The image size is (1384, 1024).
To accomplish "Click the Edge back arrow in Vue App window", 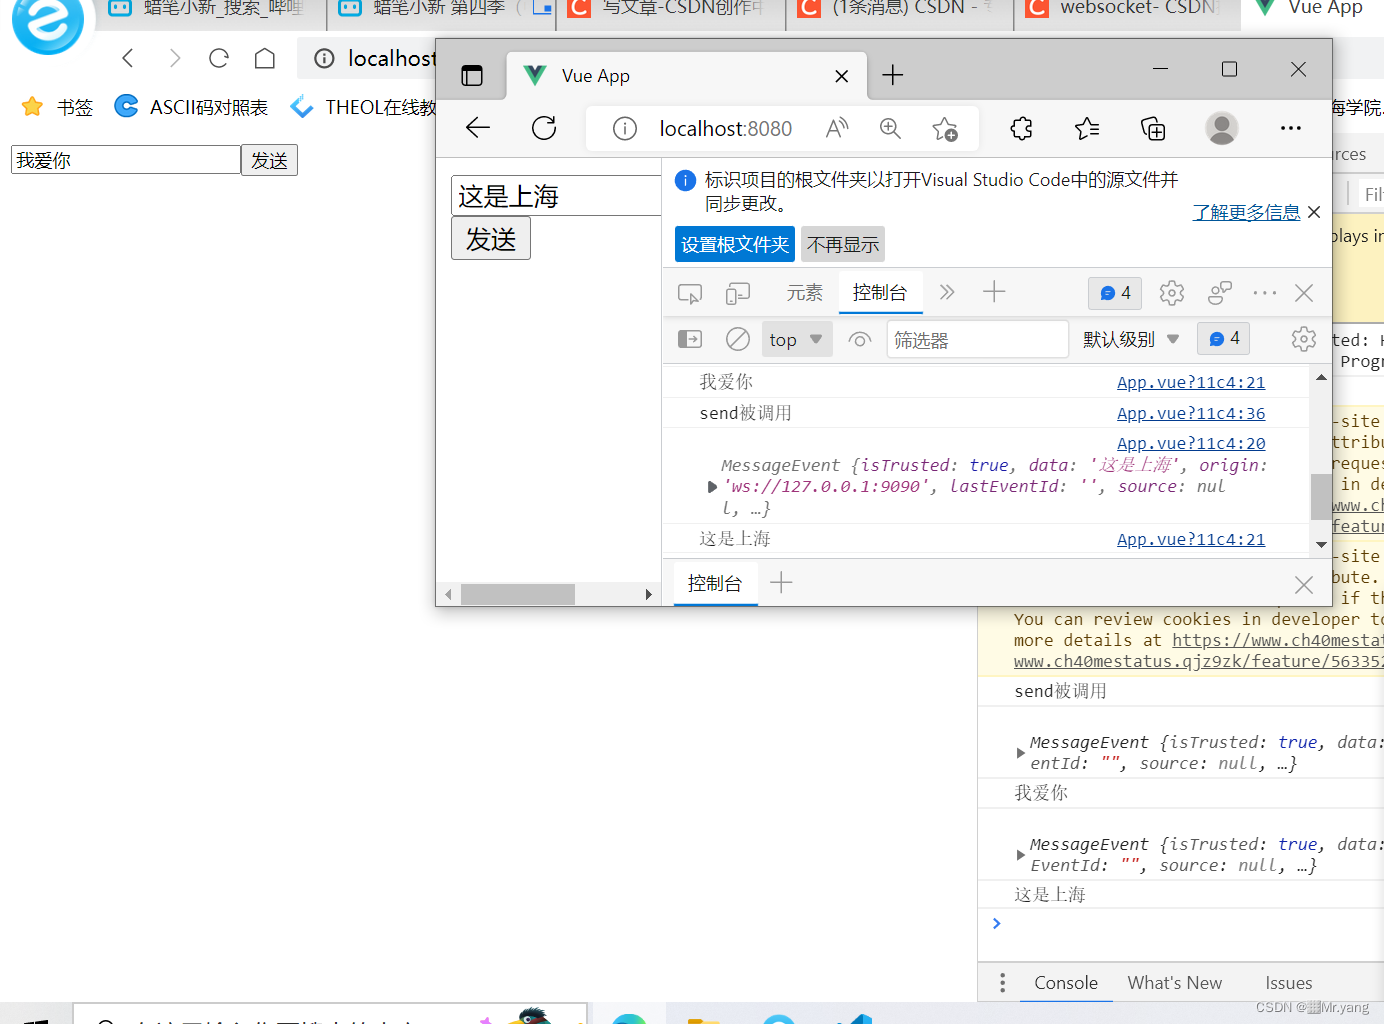I will pyautogui.click(x=478, y=128).
